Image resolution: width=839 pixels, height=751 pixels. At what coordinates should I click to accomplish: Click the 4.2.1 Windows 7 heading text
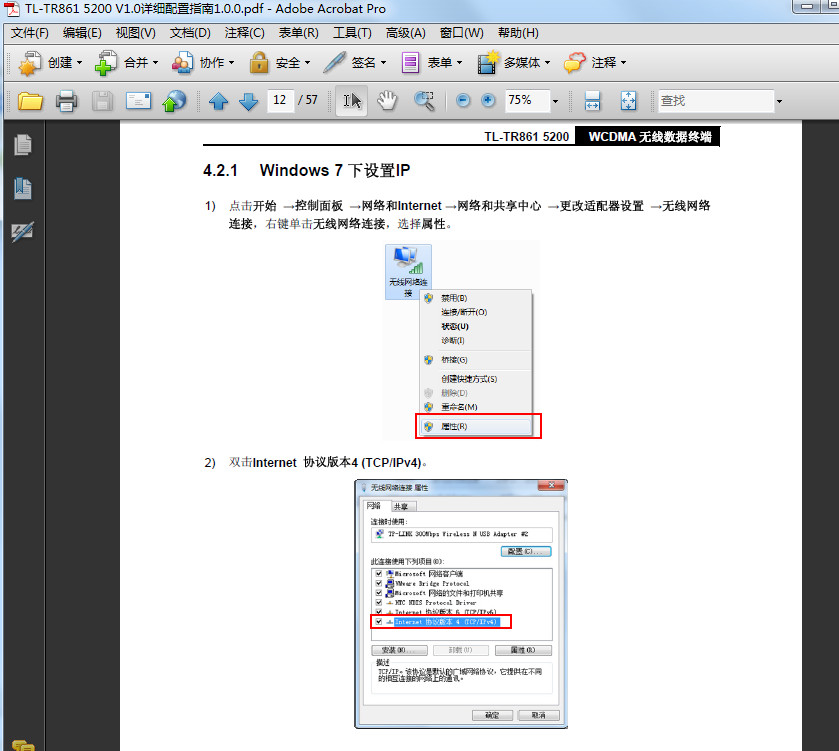[x=307, y=170]
